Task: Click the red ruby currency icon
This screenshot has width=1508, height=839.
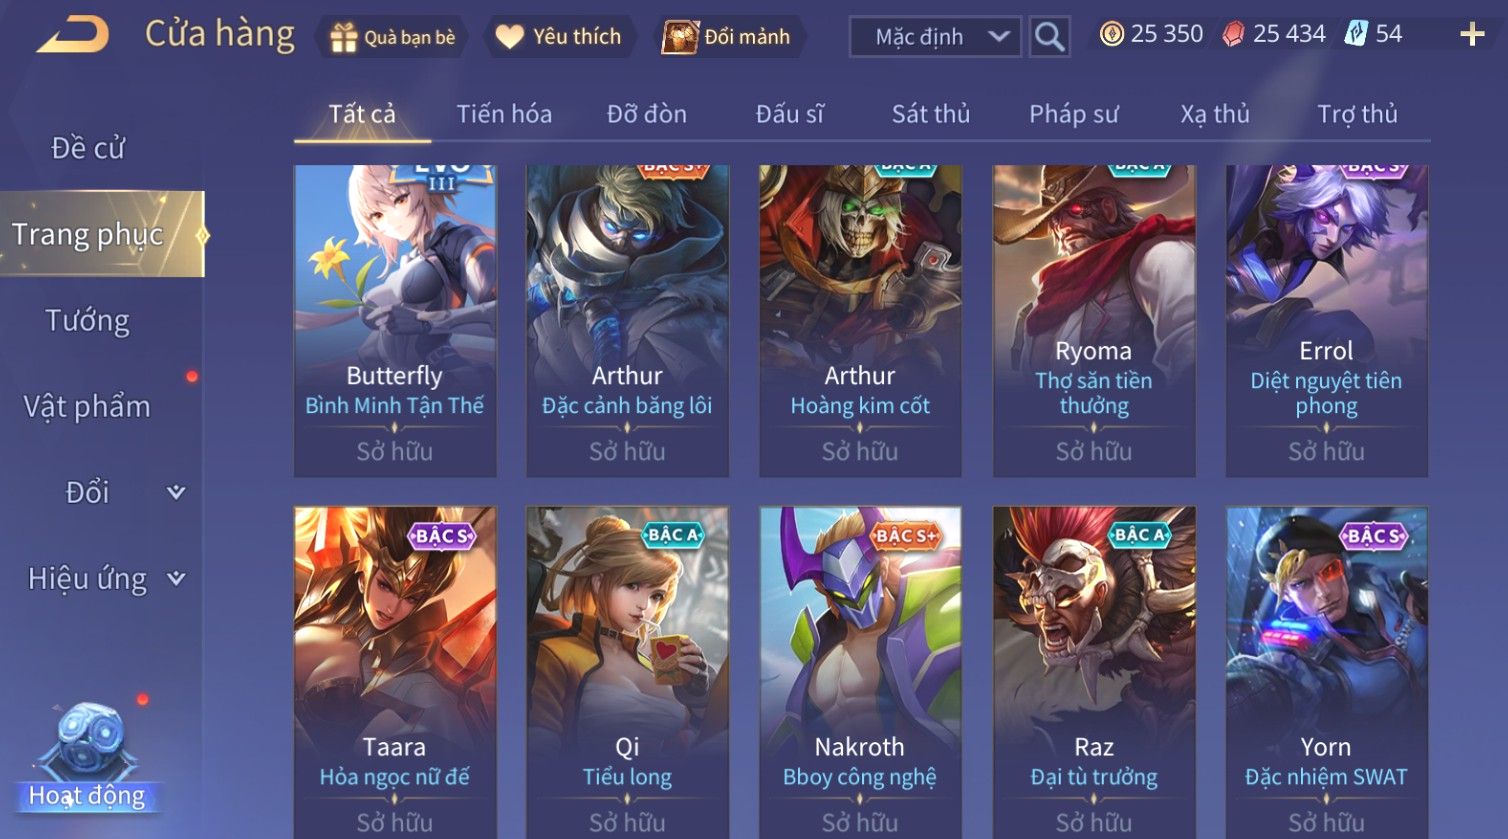Action: coord(1234,35)
